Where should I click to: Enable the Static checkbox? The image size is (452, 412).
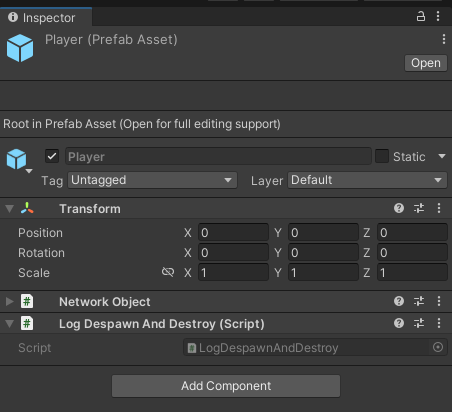point(382,156)
